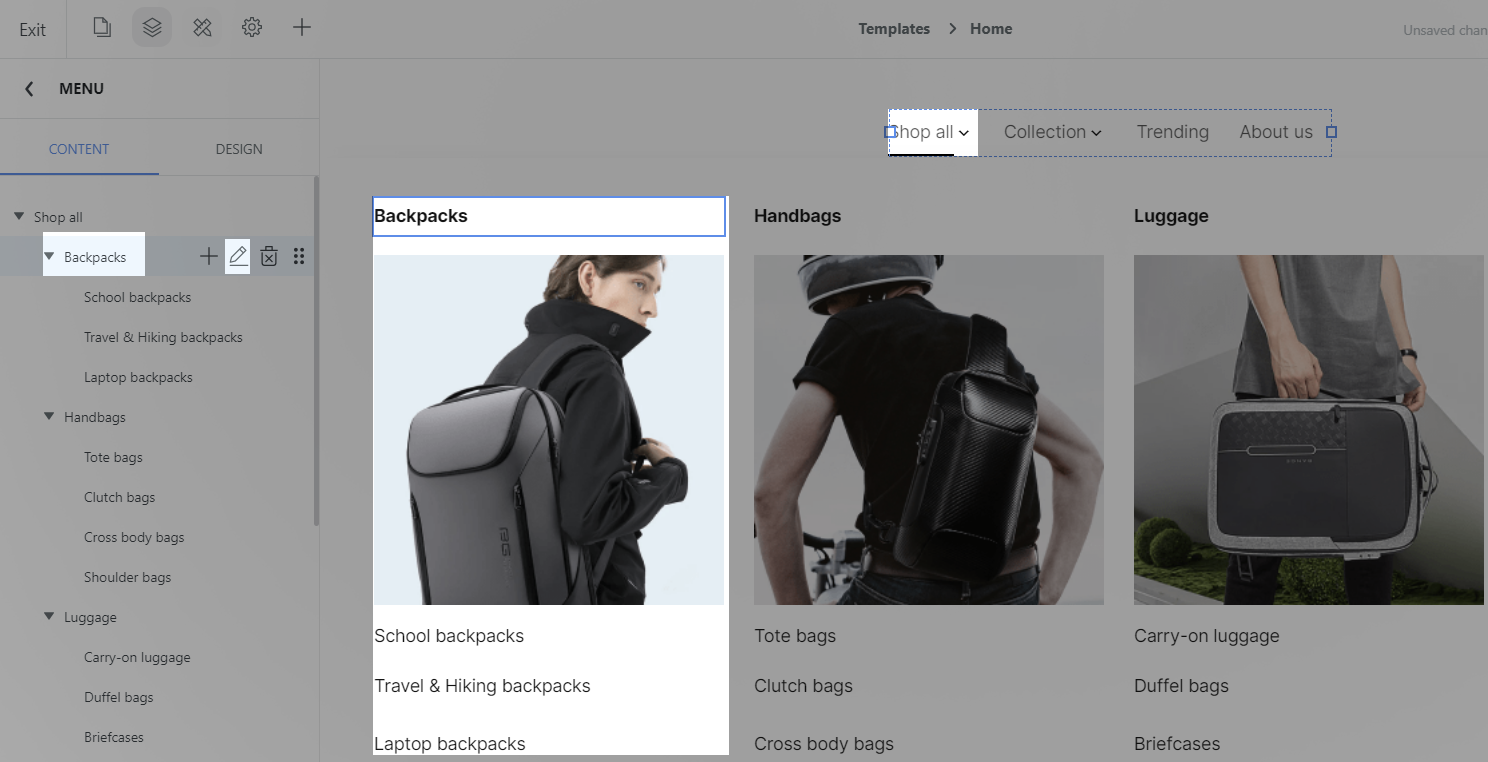Click the Templates breadcrumb

(x=894, y=29)
